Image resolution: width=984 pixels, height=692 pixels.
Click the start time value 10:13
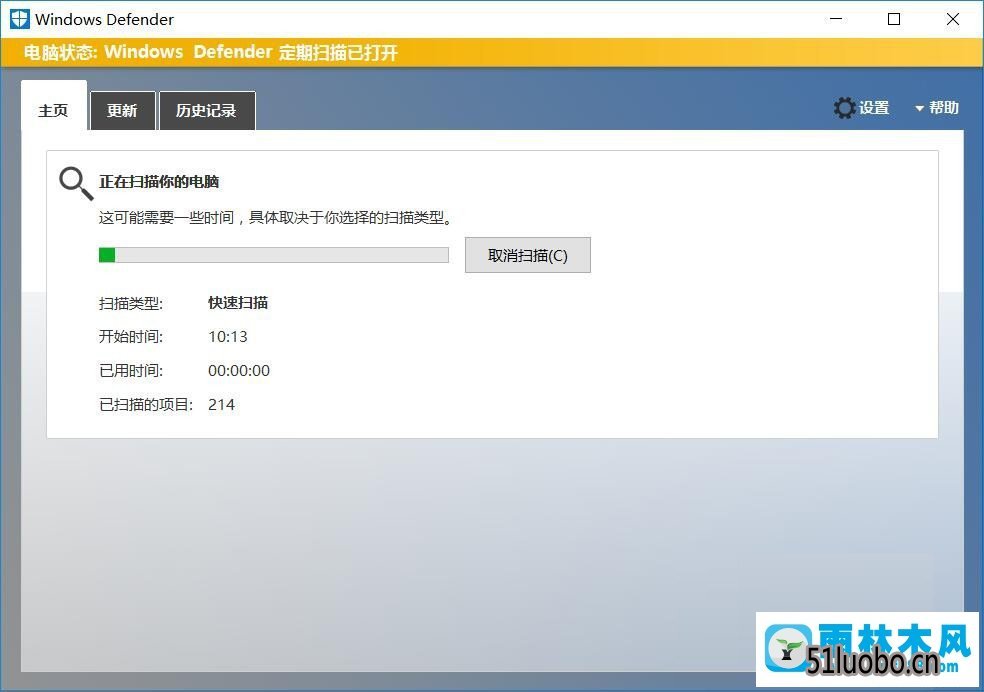[228, 337]
